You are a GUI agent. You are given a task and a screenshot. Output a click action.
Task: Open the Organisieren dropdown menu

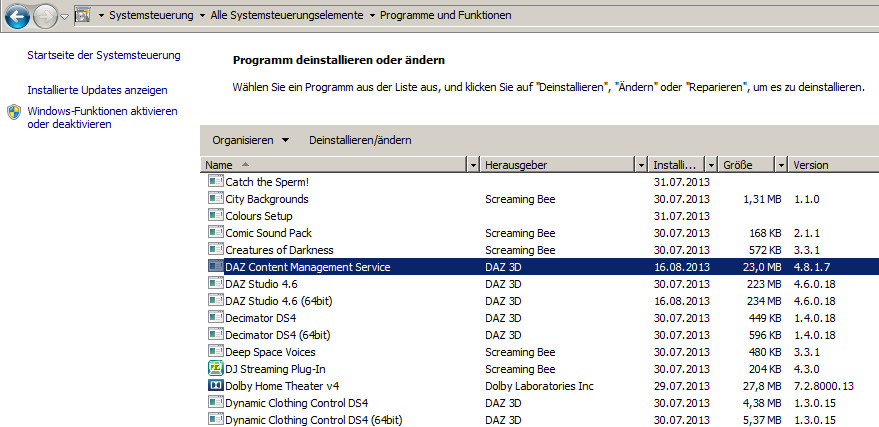pos(250,140)
